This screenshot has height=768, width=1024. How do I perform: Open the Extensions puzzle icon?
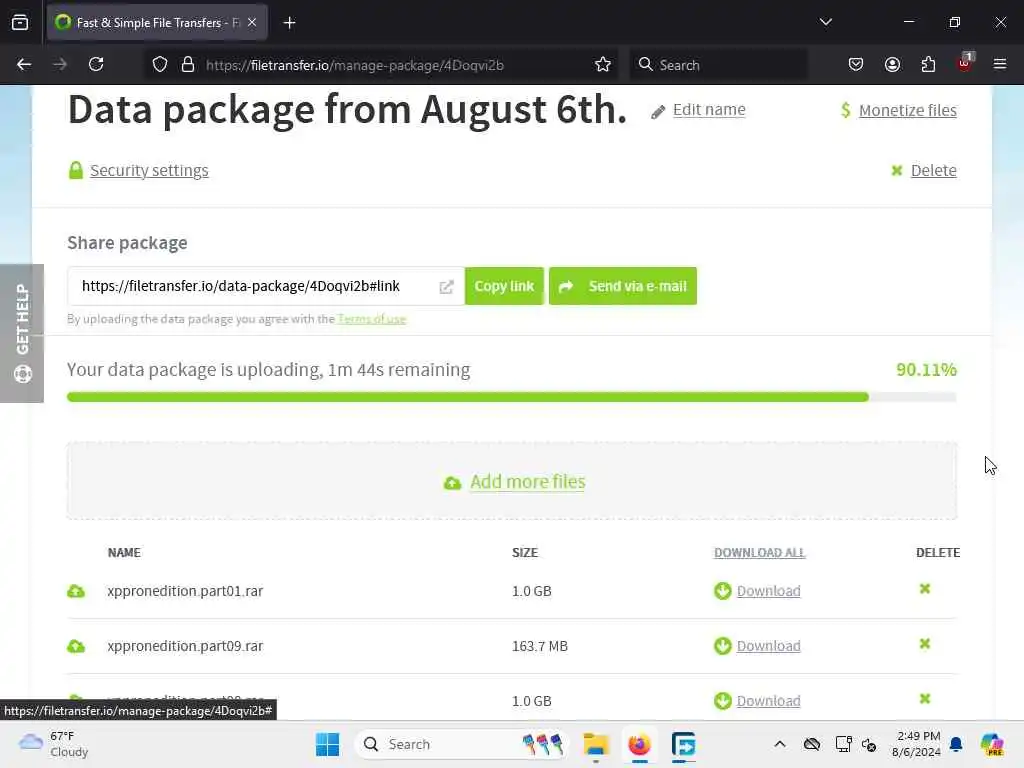coord(928,64)
